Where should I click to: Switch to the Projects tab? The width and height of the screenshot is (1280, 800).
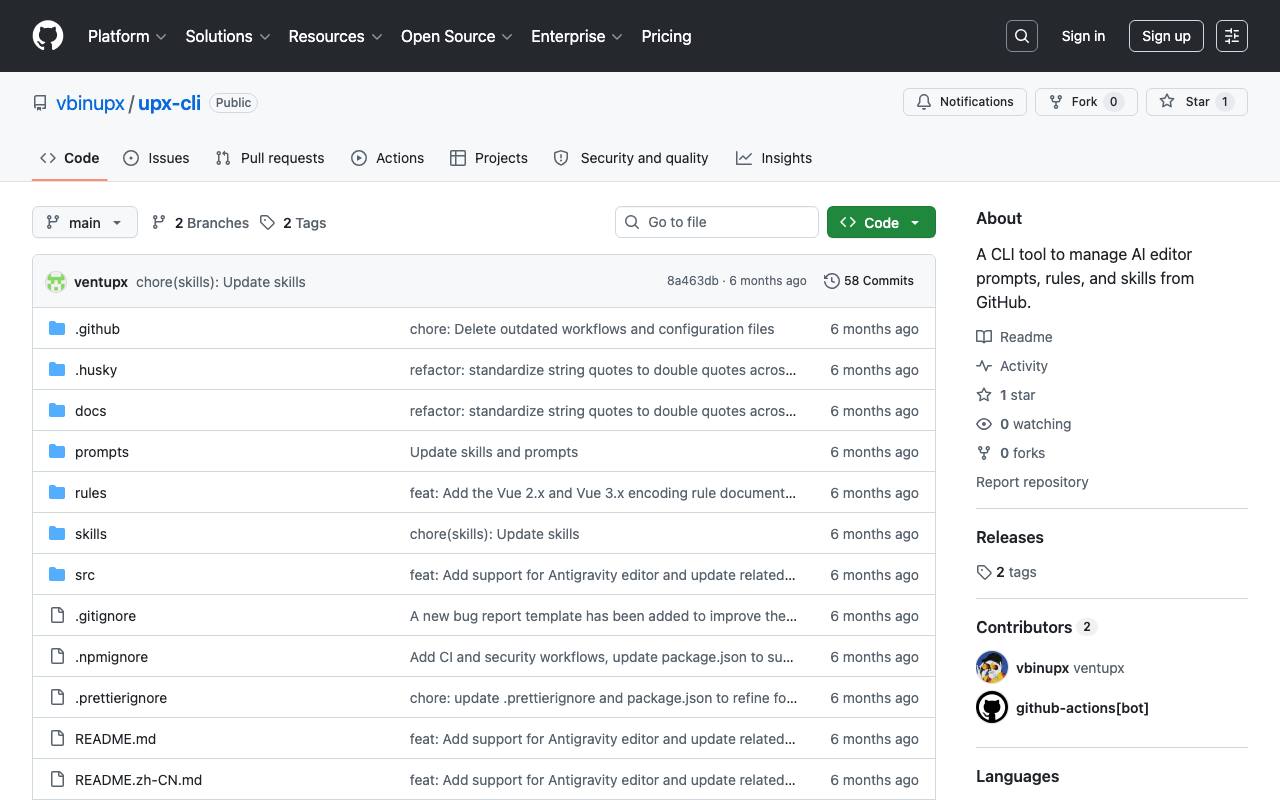[489, 158]
